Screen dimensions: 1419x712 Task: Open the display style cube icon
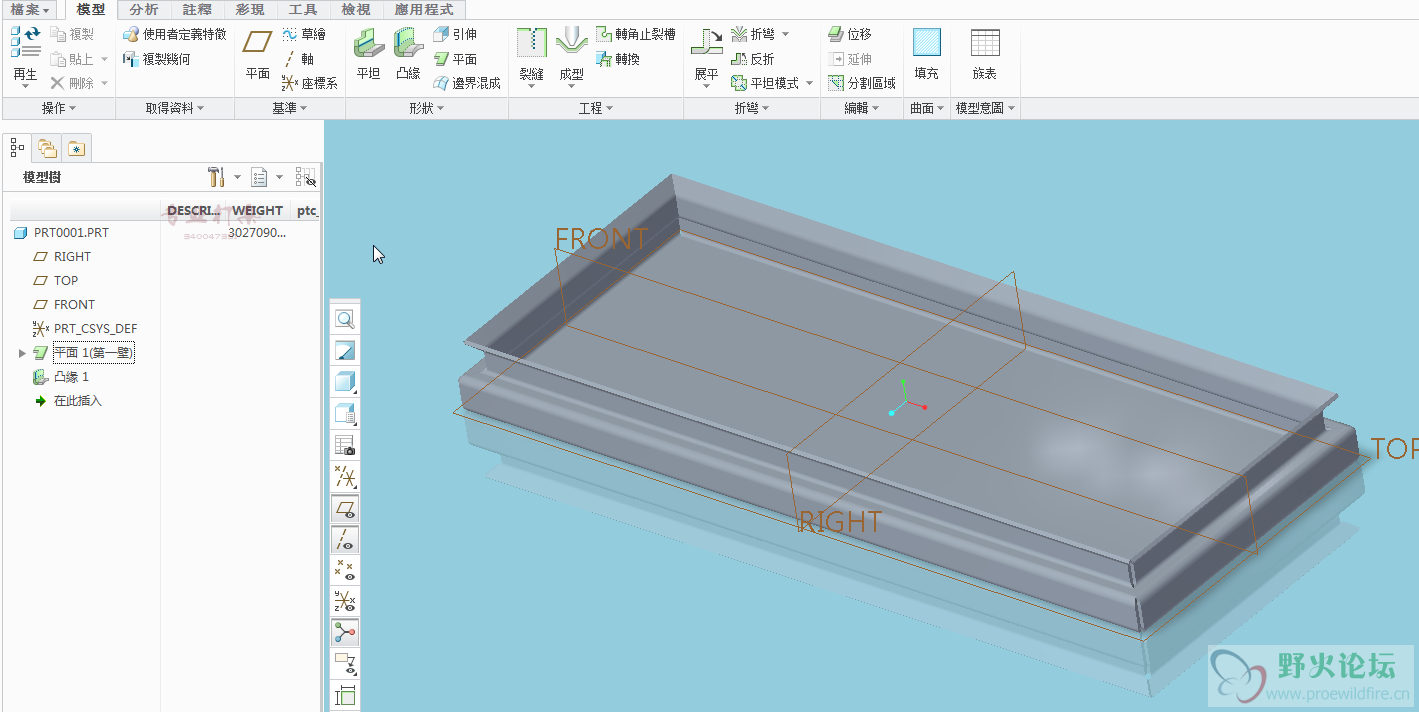(345, 382)
